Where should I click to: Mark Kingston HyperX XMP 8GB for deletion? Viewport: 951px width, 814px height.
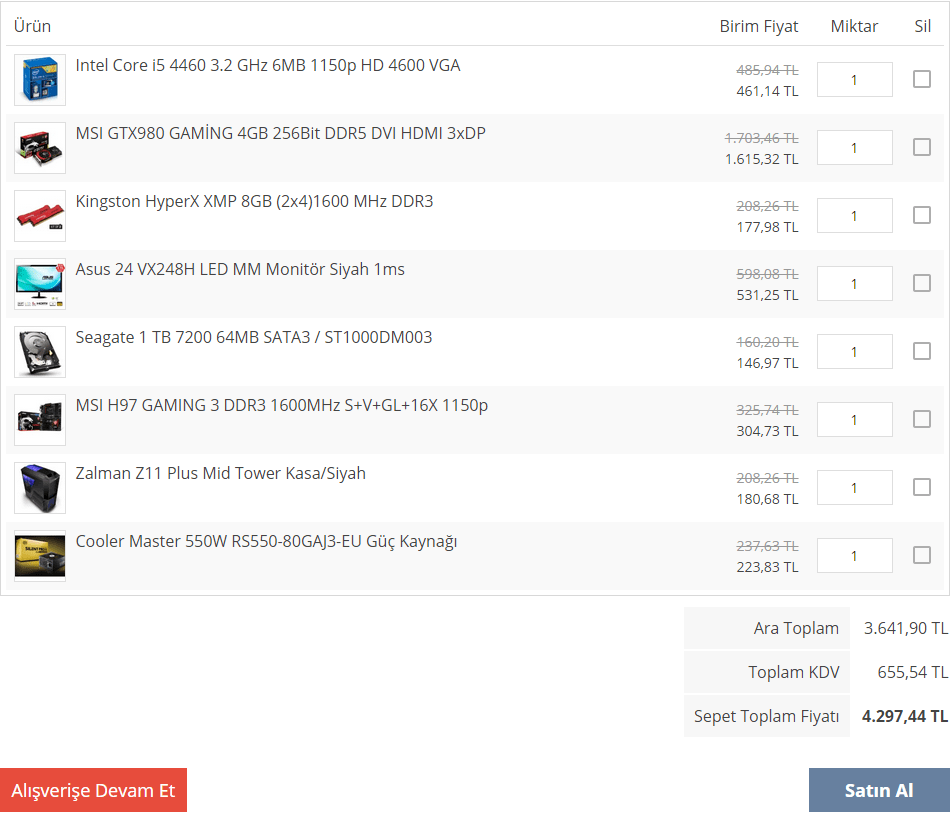(x=922, y=215)
